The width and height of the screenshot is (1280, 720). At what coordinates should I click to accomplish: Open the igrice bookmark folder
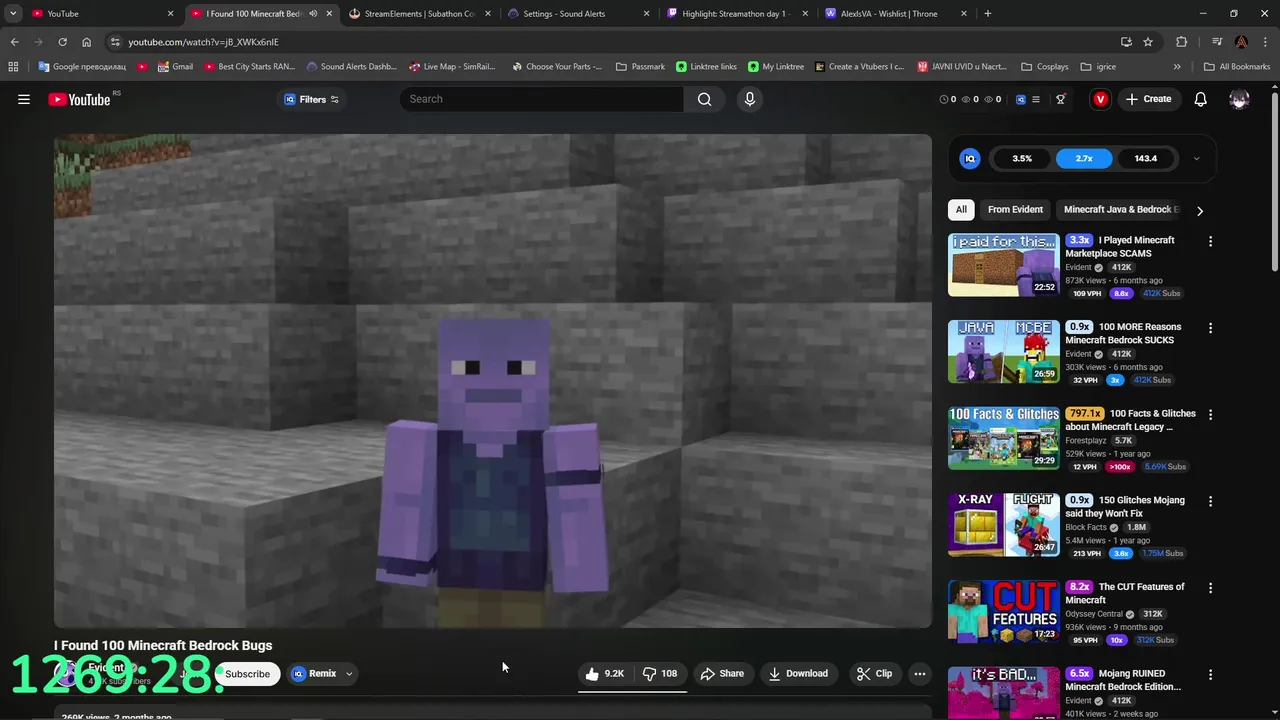pos(1100,67)
